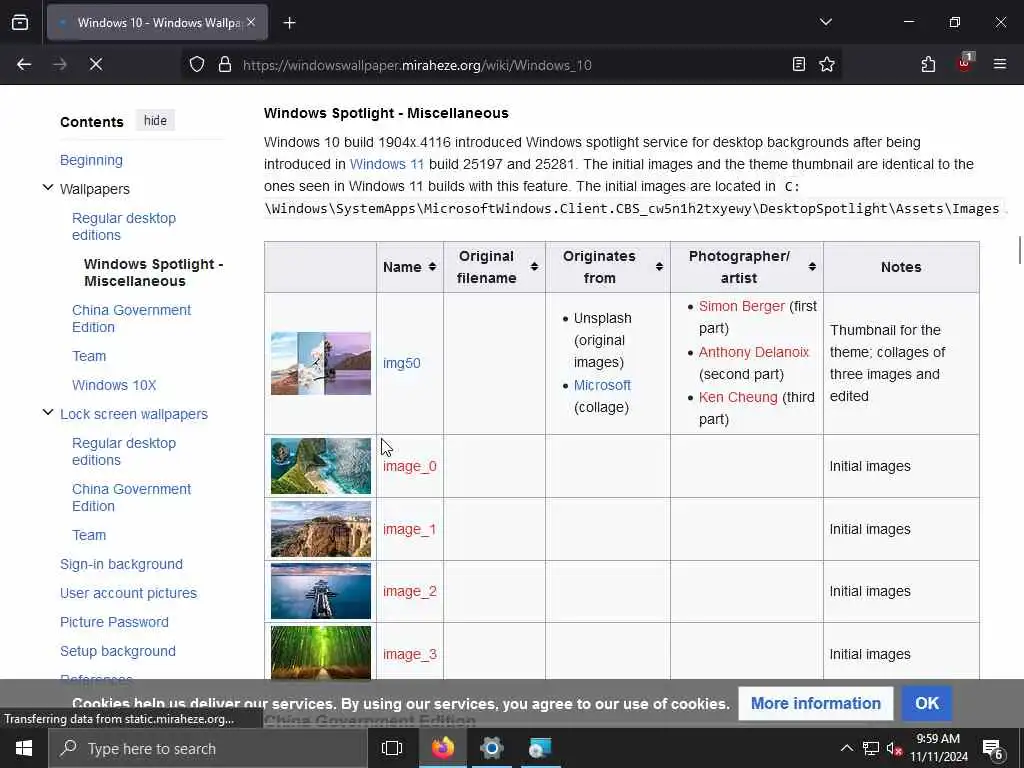Bookmark this page with the star
The image size is (1024, 768).
[827, 64]
